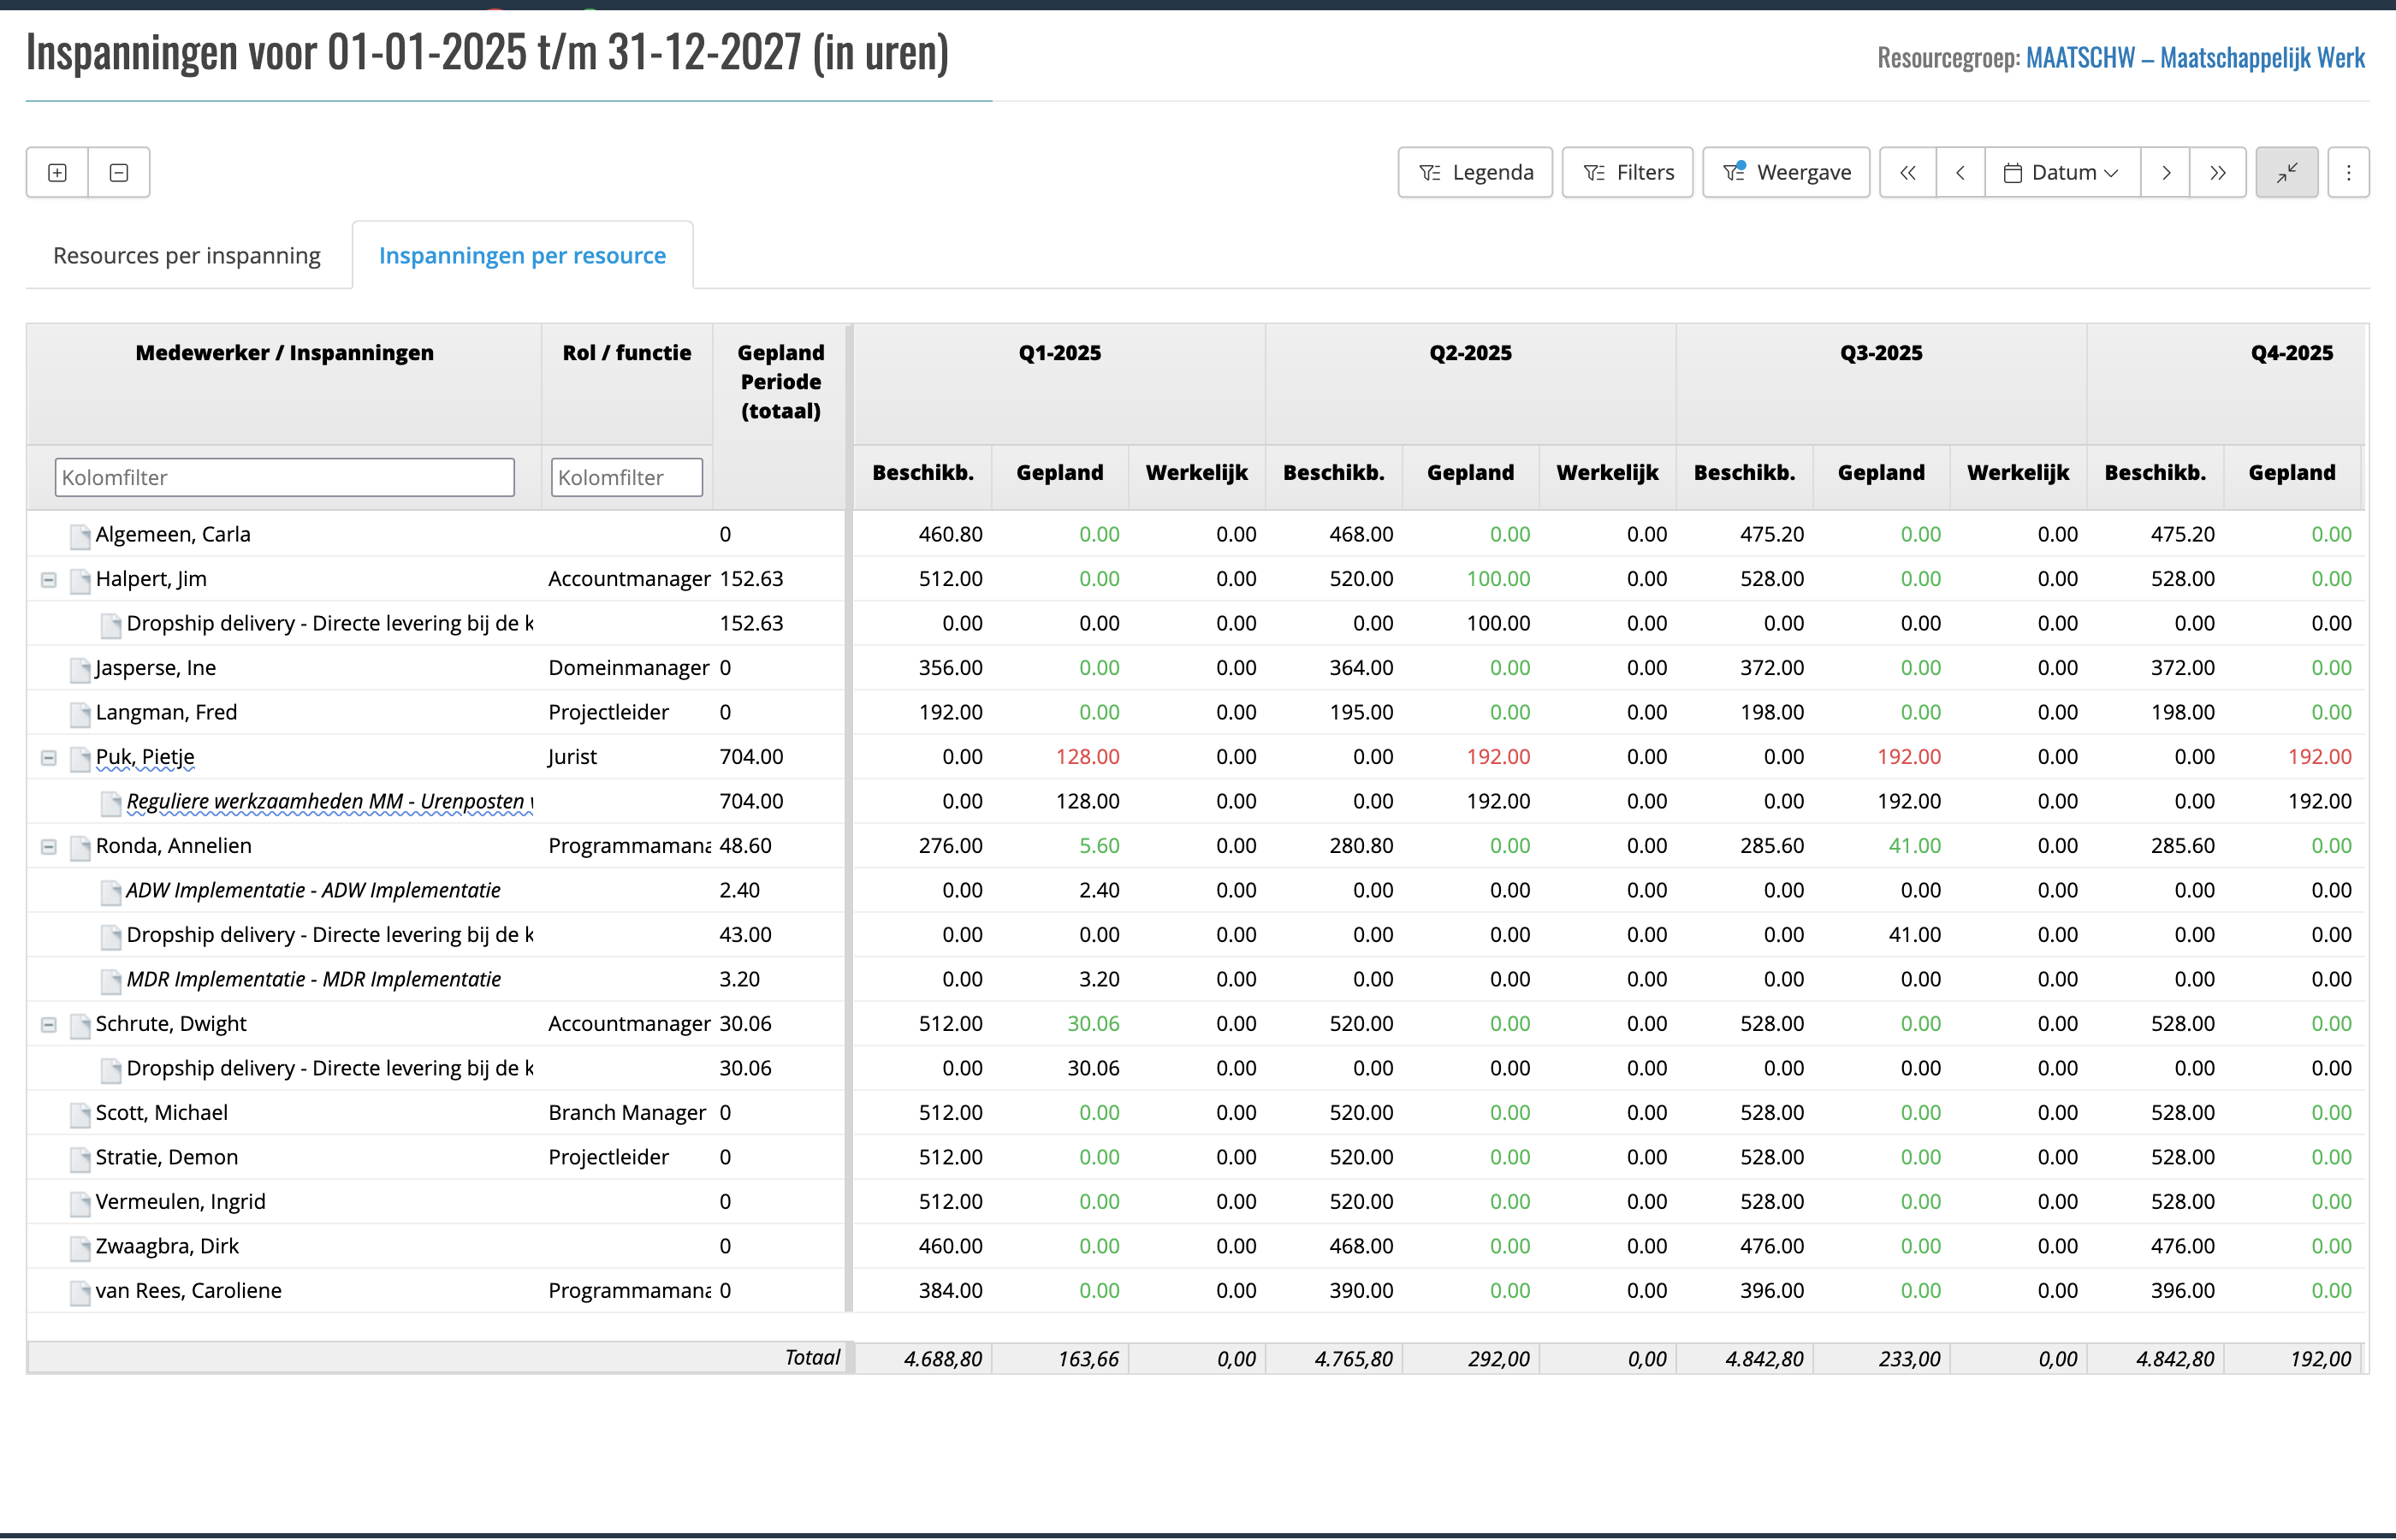
Task: Open the three-dot more options menu
Action: click(x=2348, y=173)
